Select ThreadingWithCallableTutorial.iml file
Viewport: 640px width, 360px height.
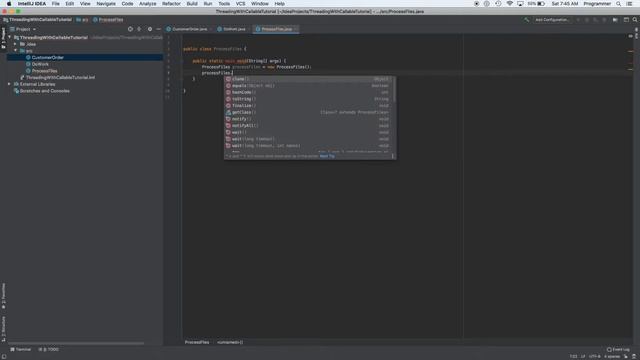(60, 78)
